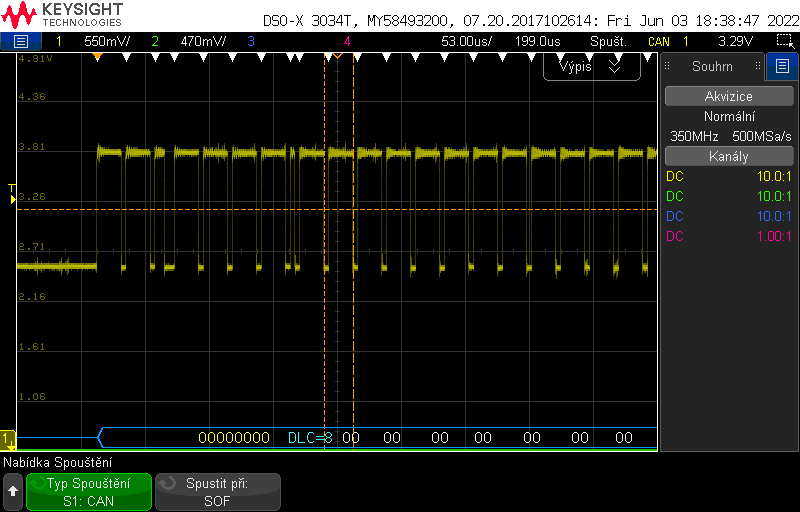
Task: Click the Nabídka Spouštění menu title
Action: 58,463
